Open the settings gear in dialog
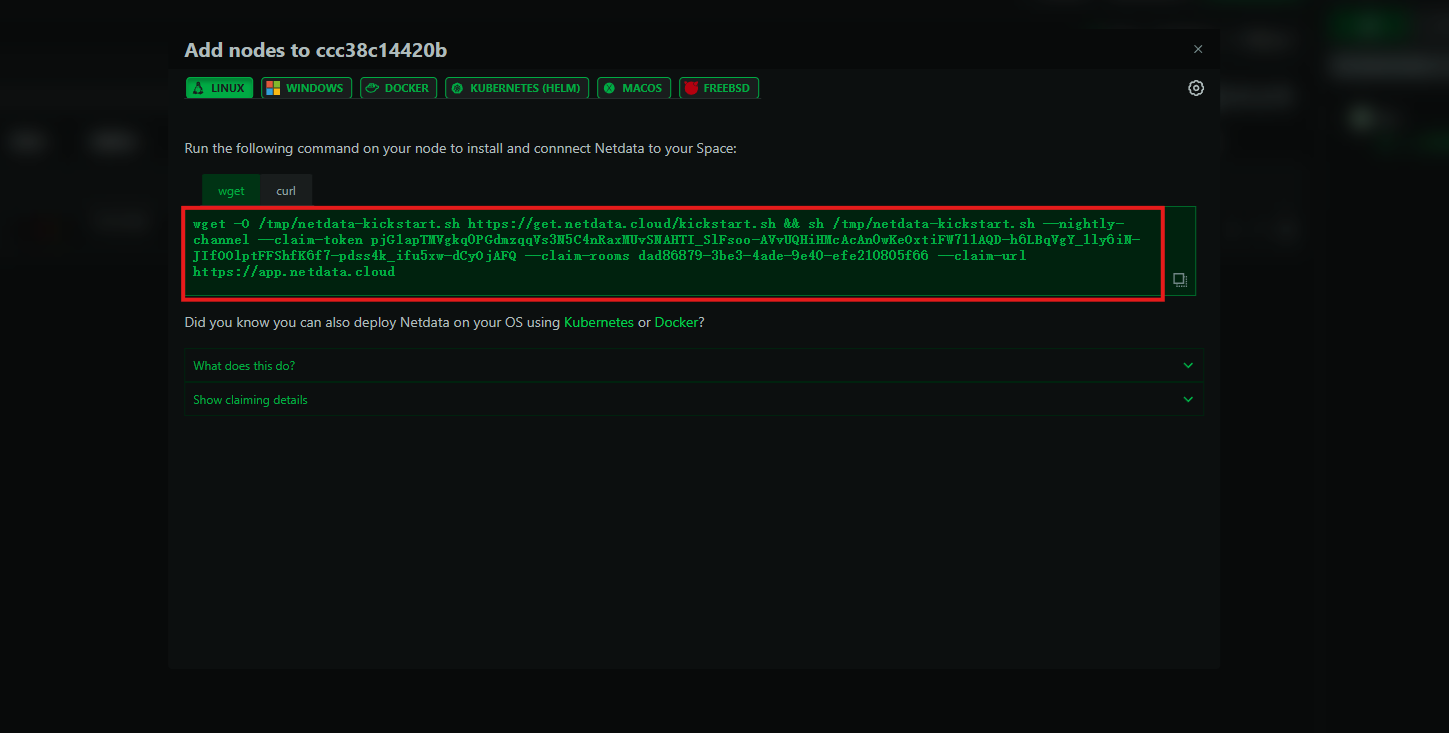Viewport: 1449px width, 733px height. tap(1196, 88)
